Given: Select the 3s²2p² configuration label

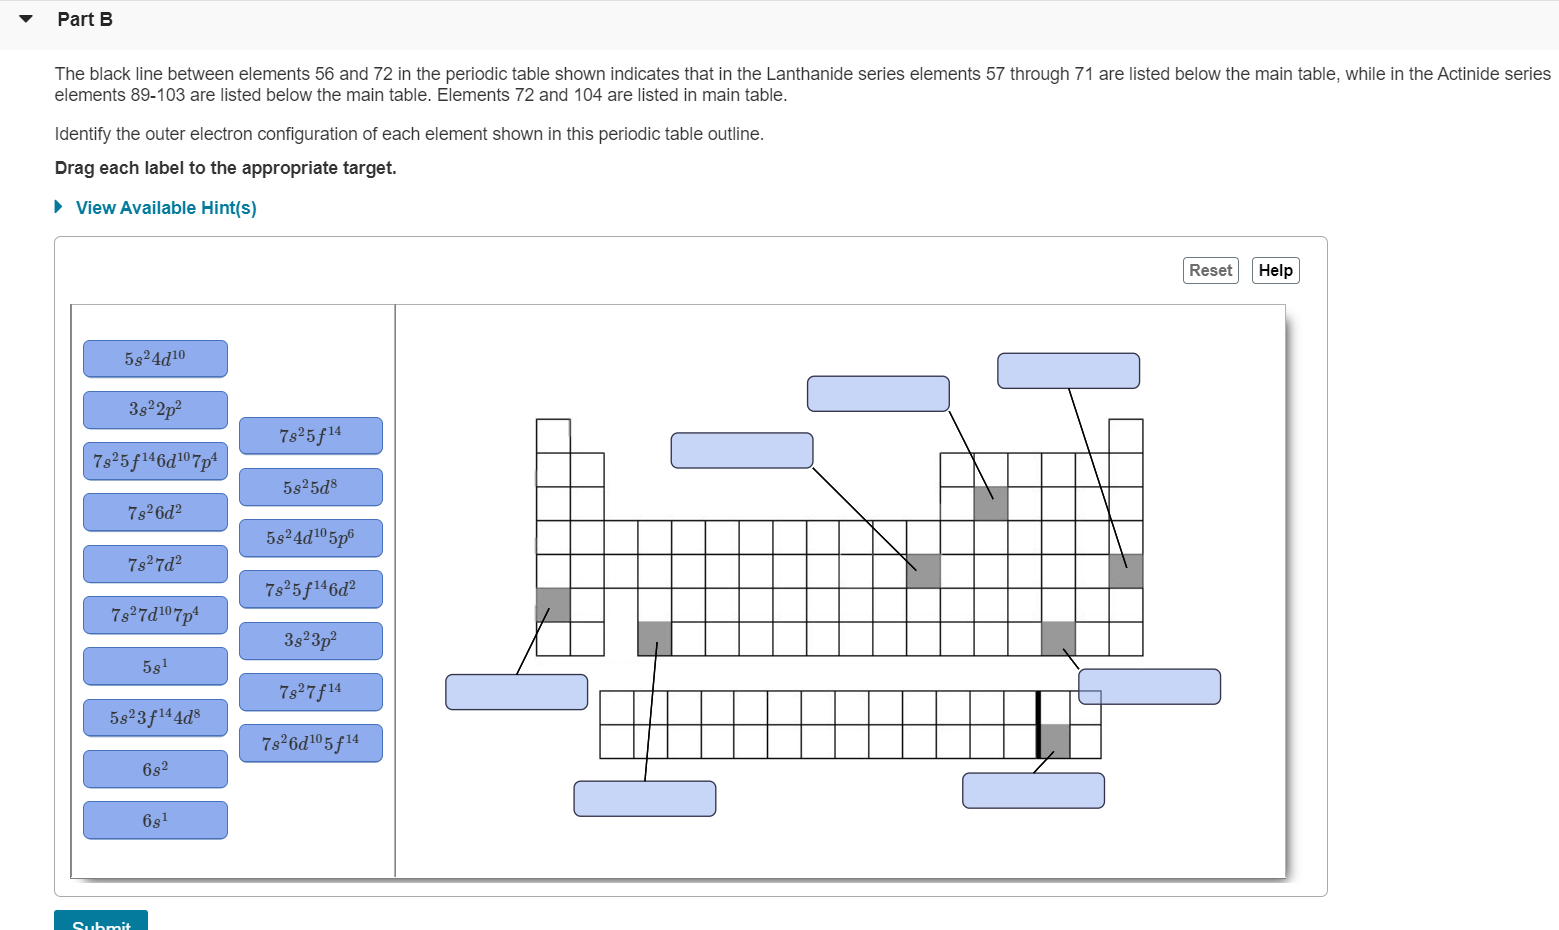Looking at the screenshot, I should pyautogui.click(x=155, y=410).
